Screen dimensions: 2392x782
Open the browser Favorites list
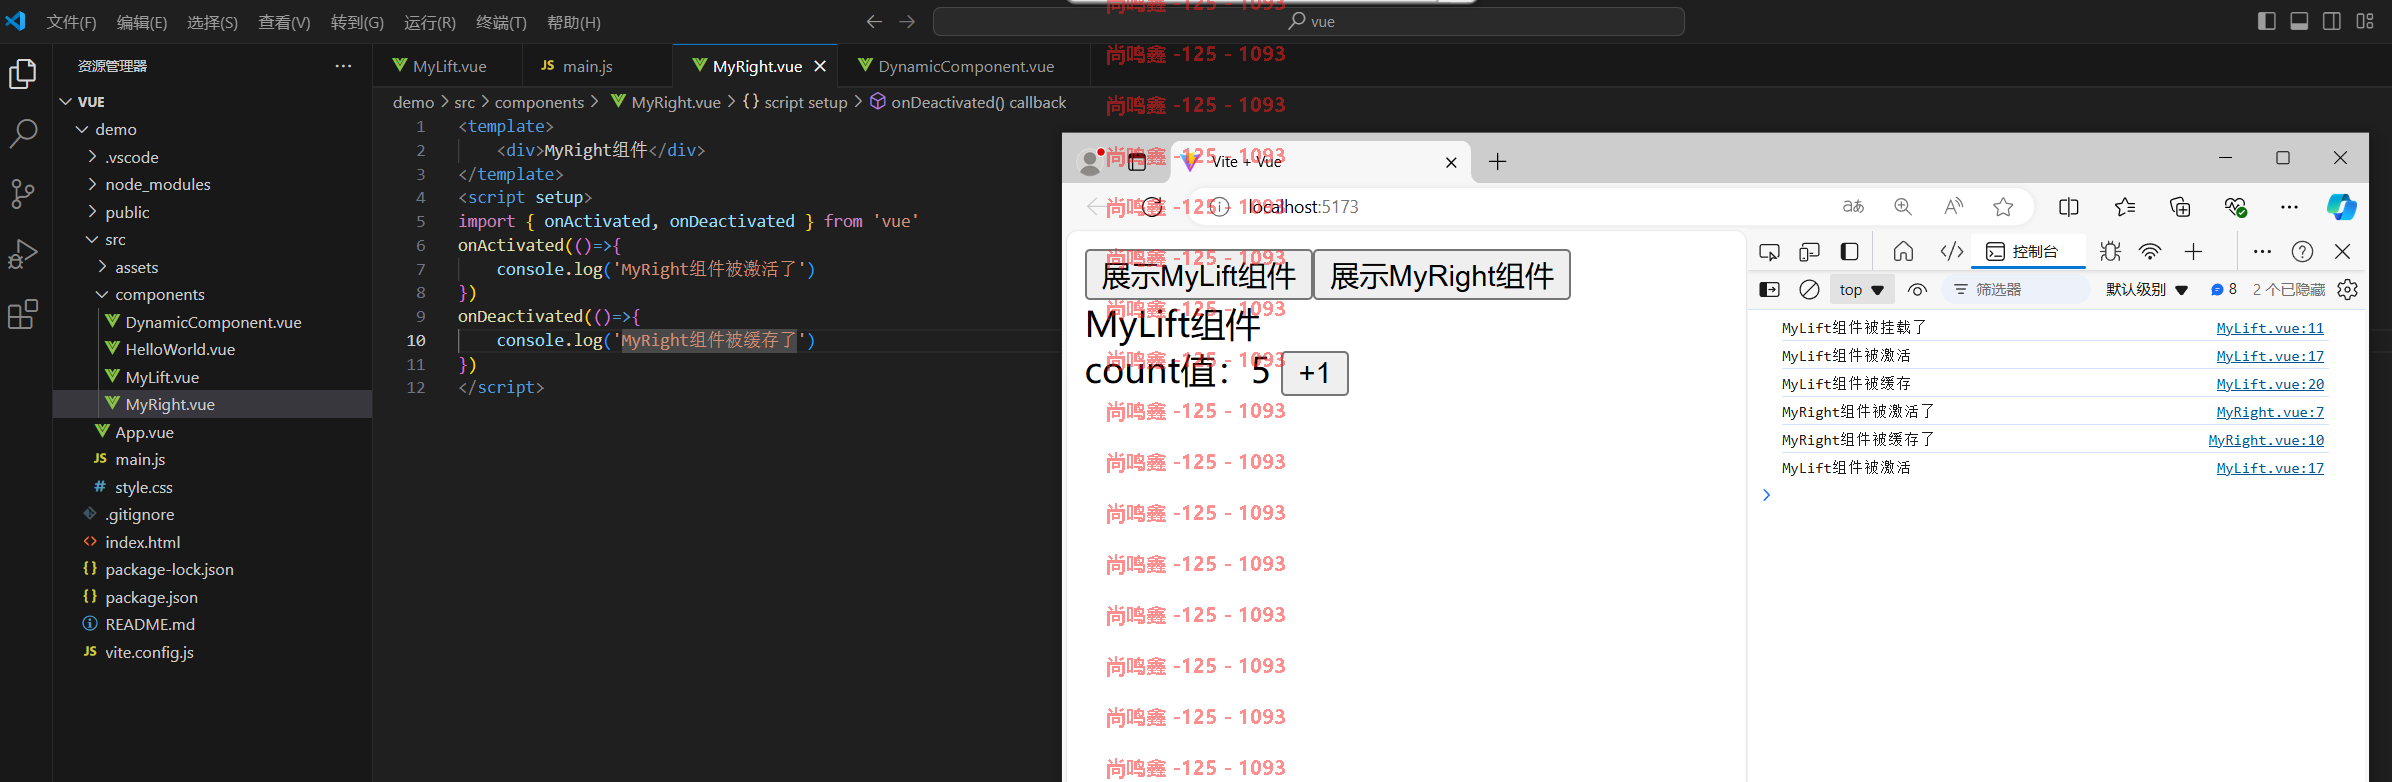click(x=2125, y=207)
